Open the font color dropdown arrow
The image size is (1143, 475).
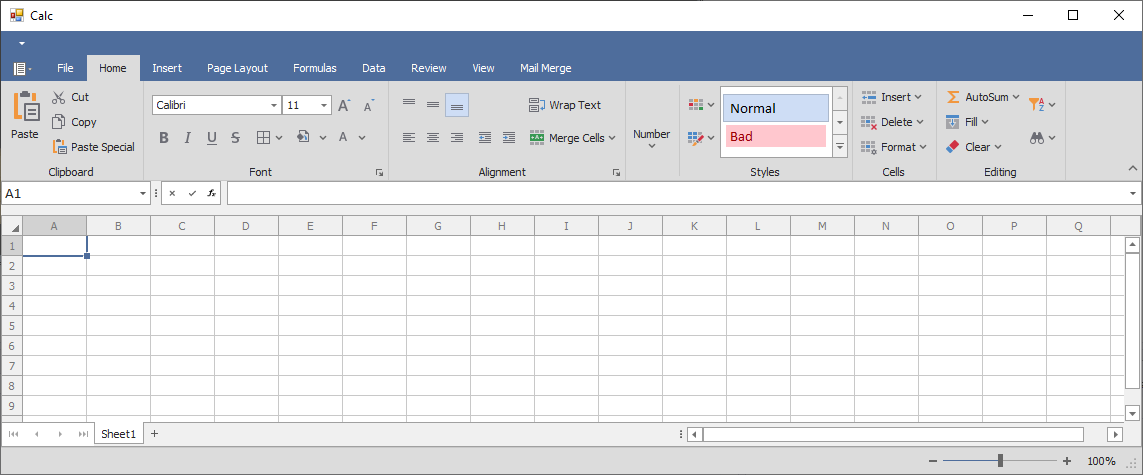pos(362,138)
